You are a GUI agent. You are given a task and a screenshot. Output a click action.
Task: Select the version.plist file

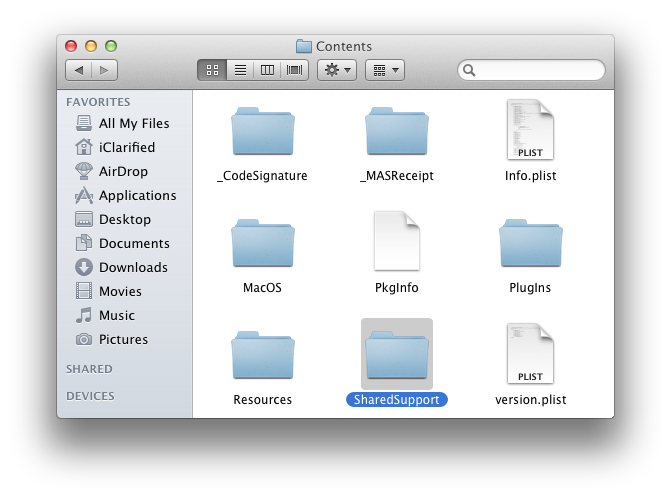click(530, 357)
